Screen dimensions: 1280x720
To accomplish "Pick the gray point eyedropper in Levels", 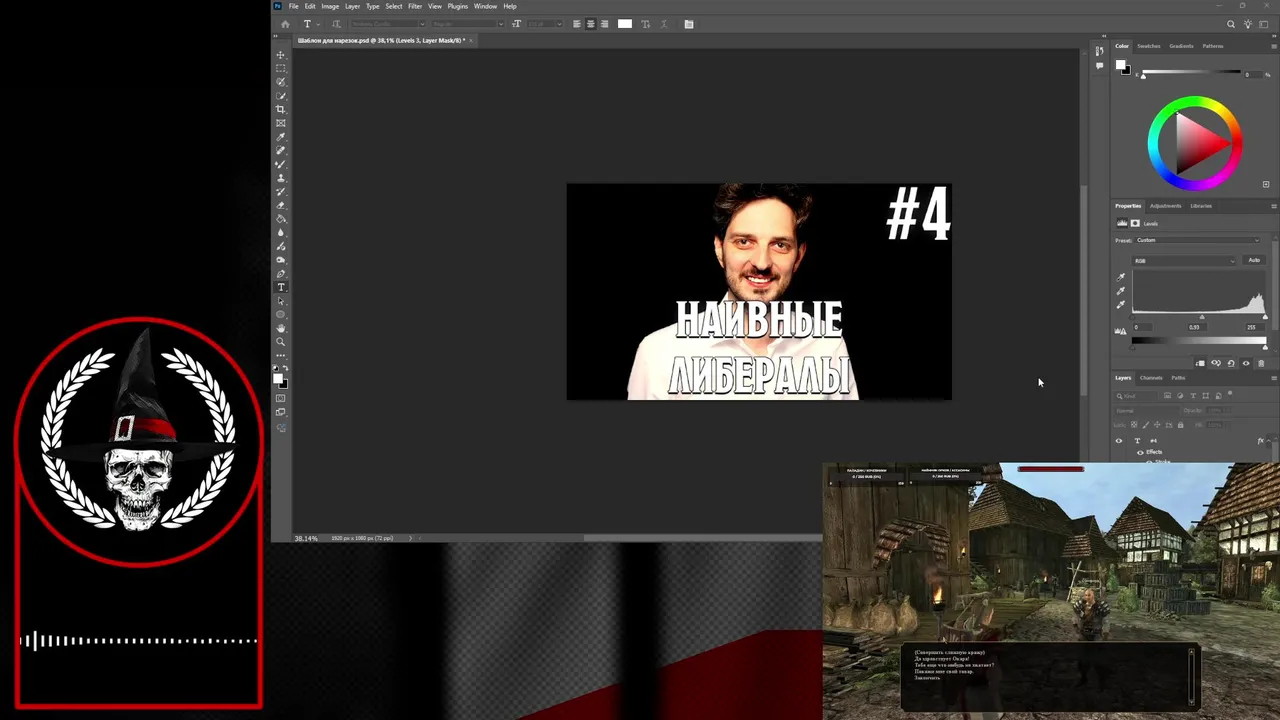I will click(x=1120, y=291).
